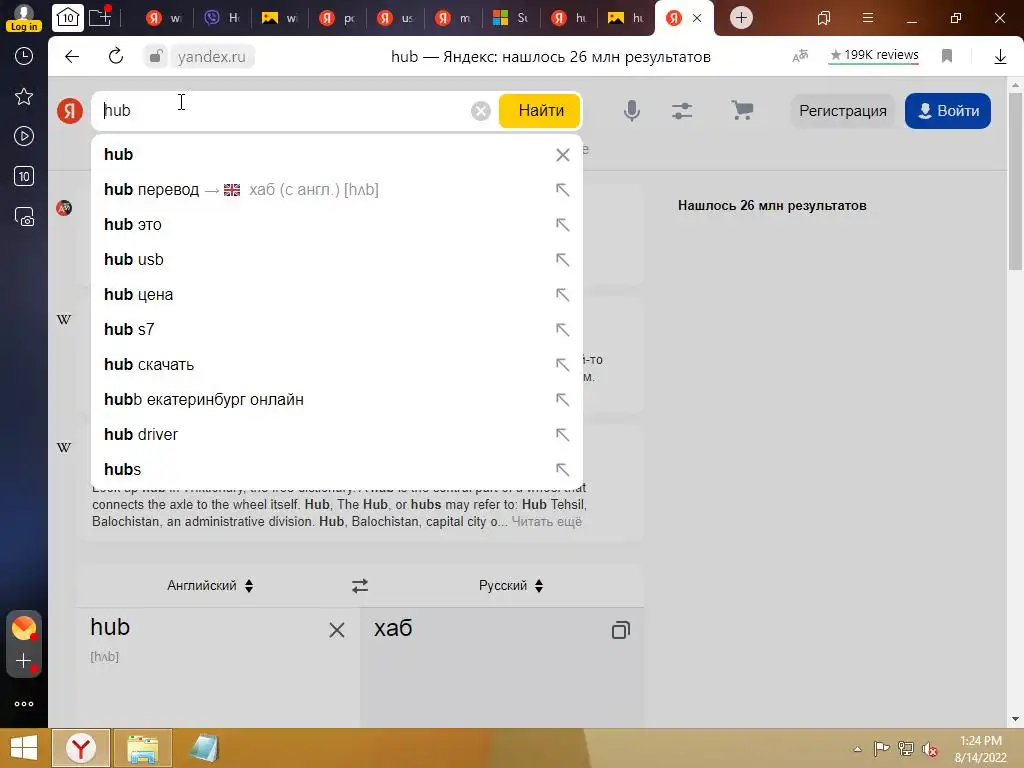Select 'hubb екатеринбург онлайн' suggestion
Screen dimensions: 1024x768
[336, 400]
